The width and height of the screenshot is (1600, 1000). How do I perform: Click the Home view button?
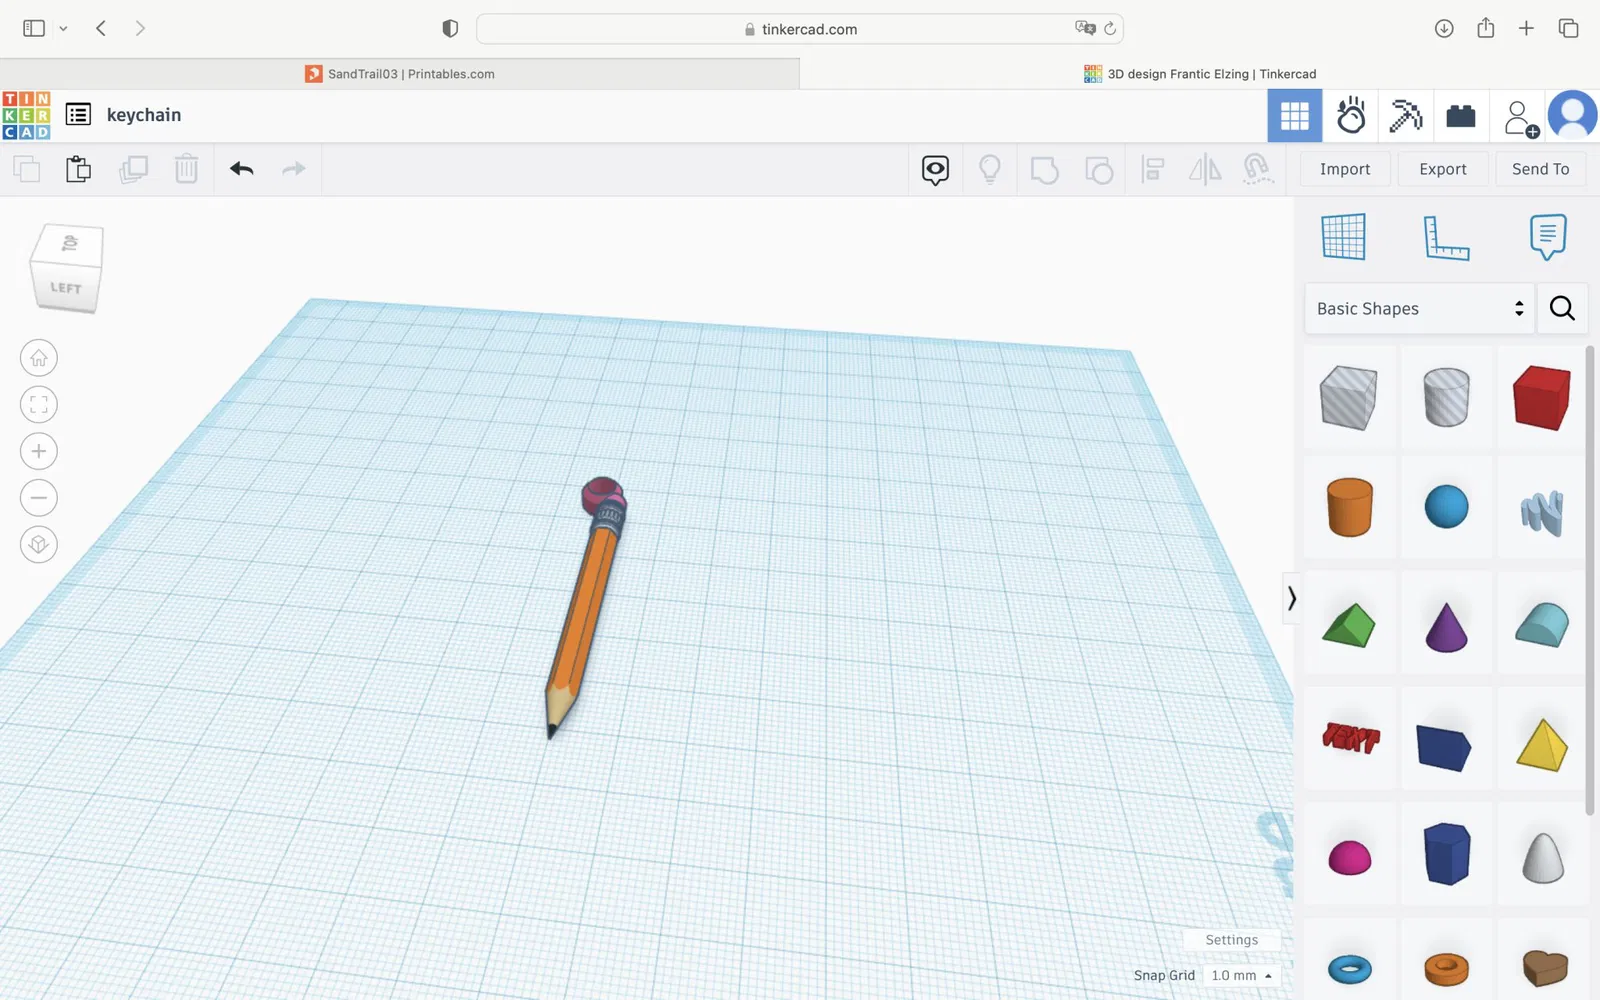click(x=39, y=358)
